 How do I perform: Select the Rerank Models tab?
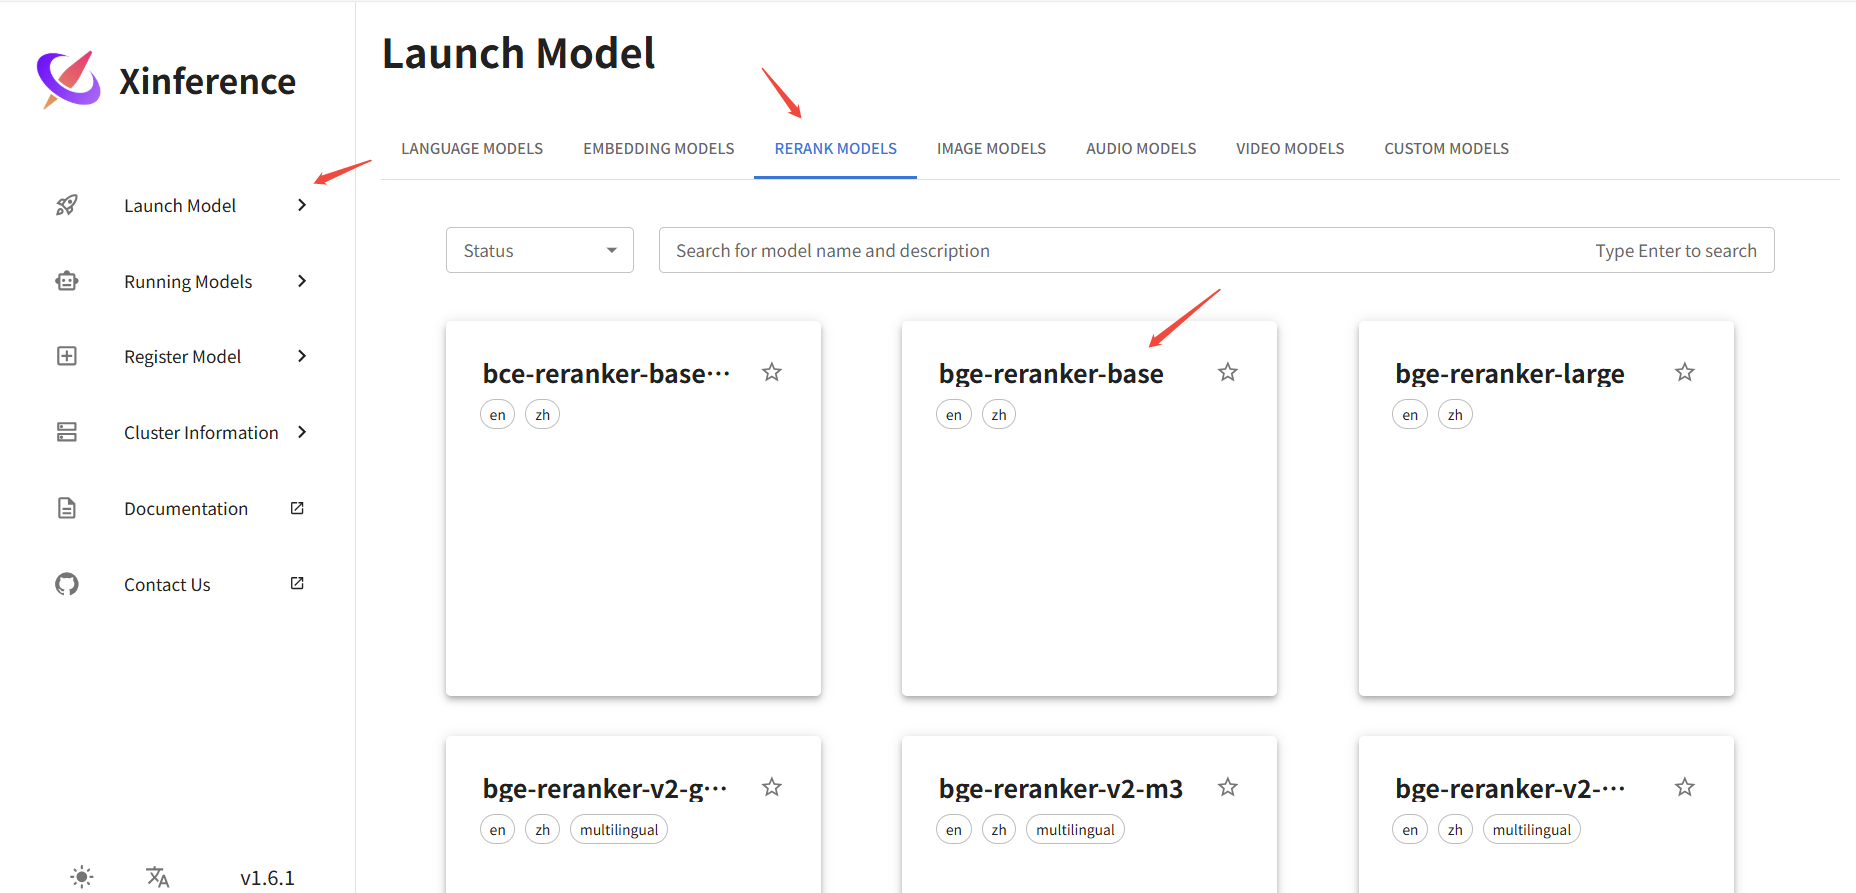[836, 148]
